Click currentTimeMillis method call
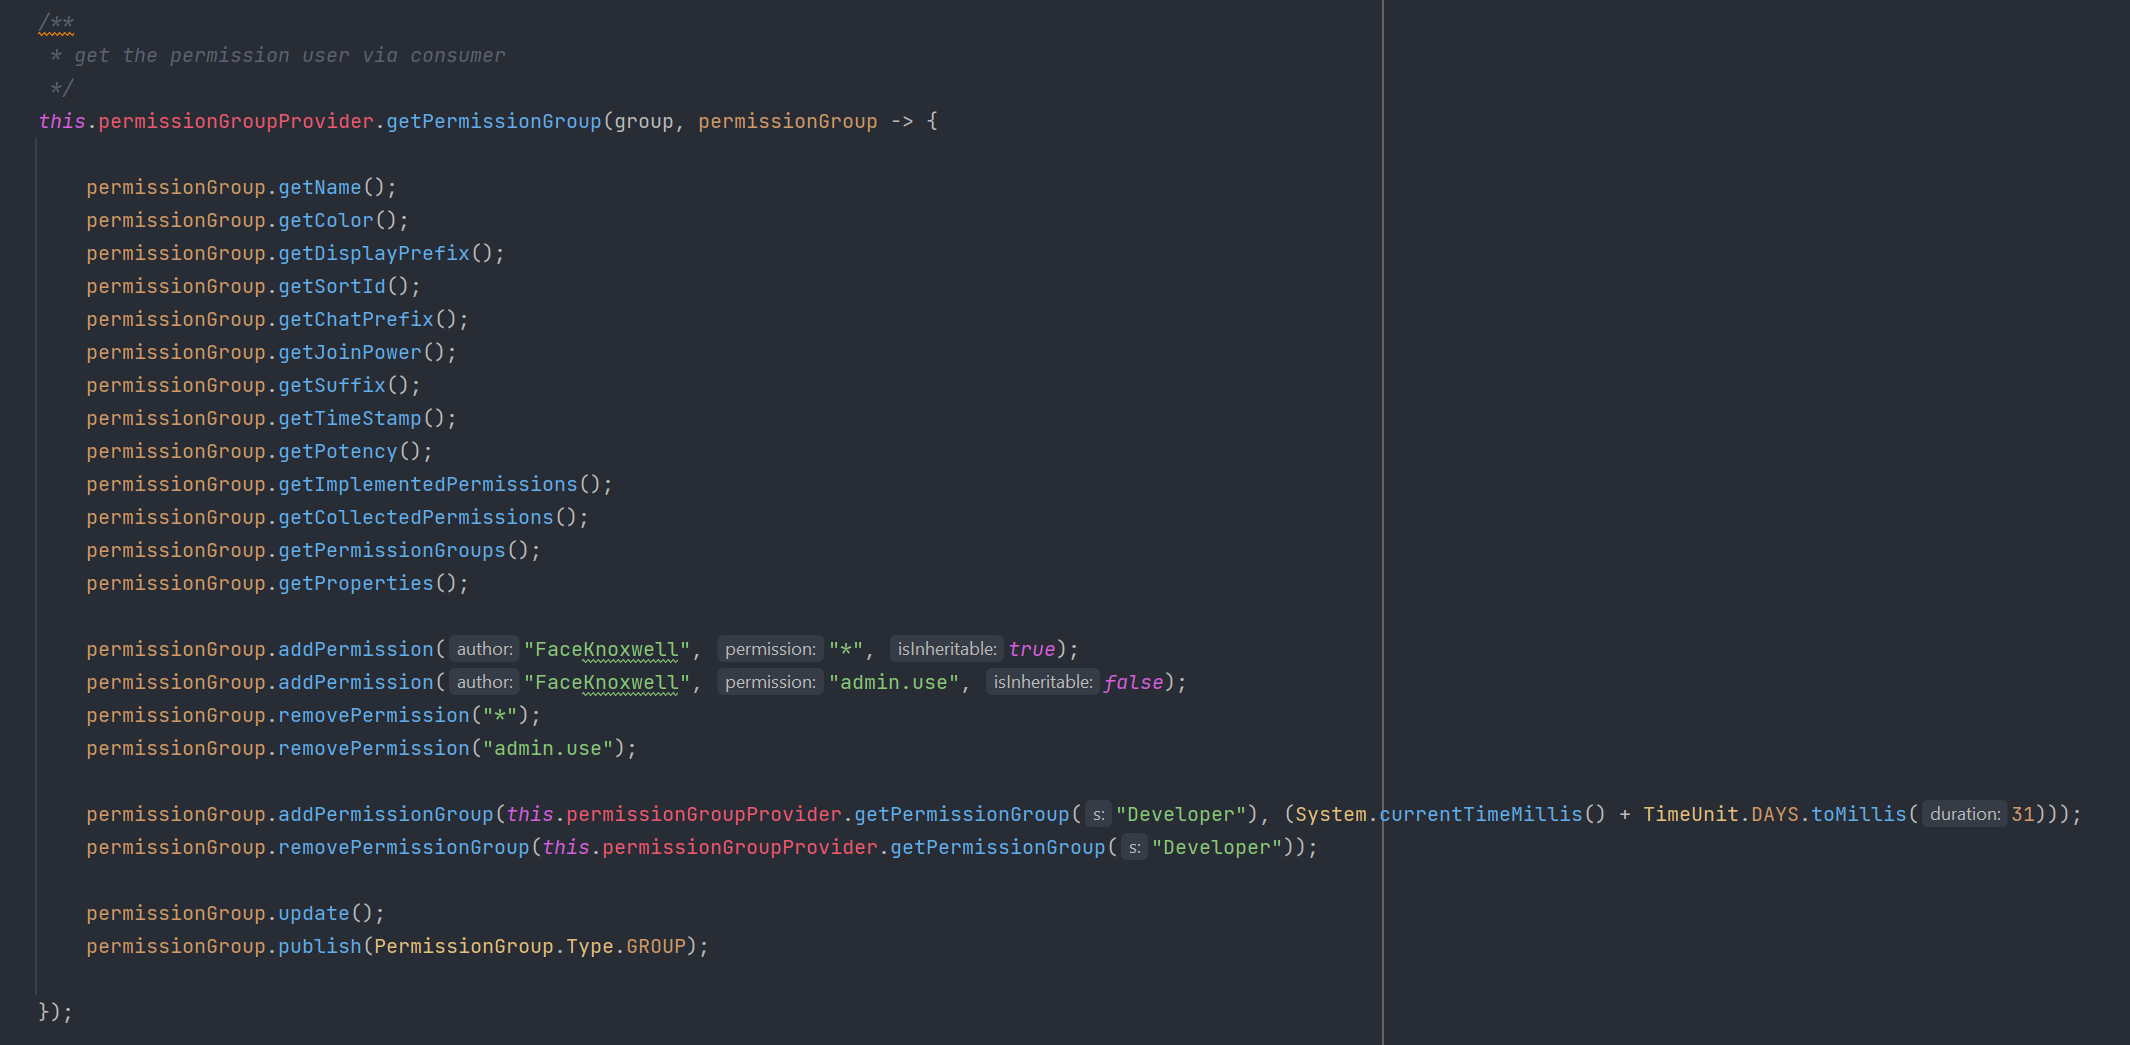 (x=1482, y=814)
